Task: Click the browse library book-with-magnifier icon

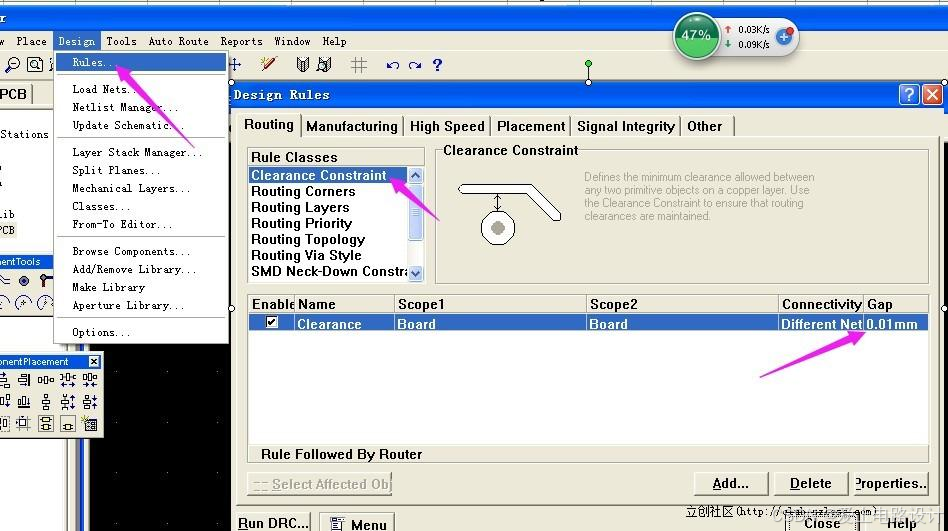Action: click(x=325, y=64)
